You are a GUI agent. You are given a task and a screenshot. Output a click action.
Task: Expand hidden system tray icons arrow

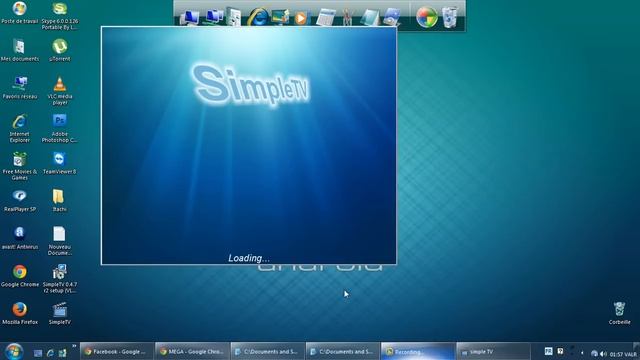[582, 353]
